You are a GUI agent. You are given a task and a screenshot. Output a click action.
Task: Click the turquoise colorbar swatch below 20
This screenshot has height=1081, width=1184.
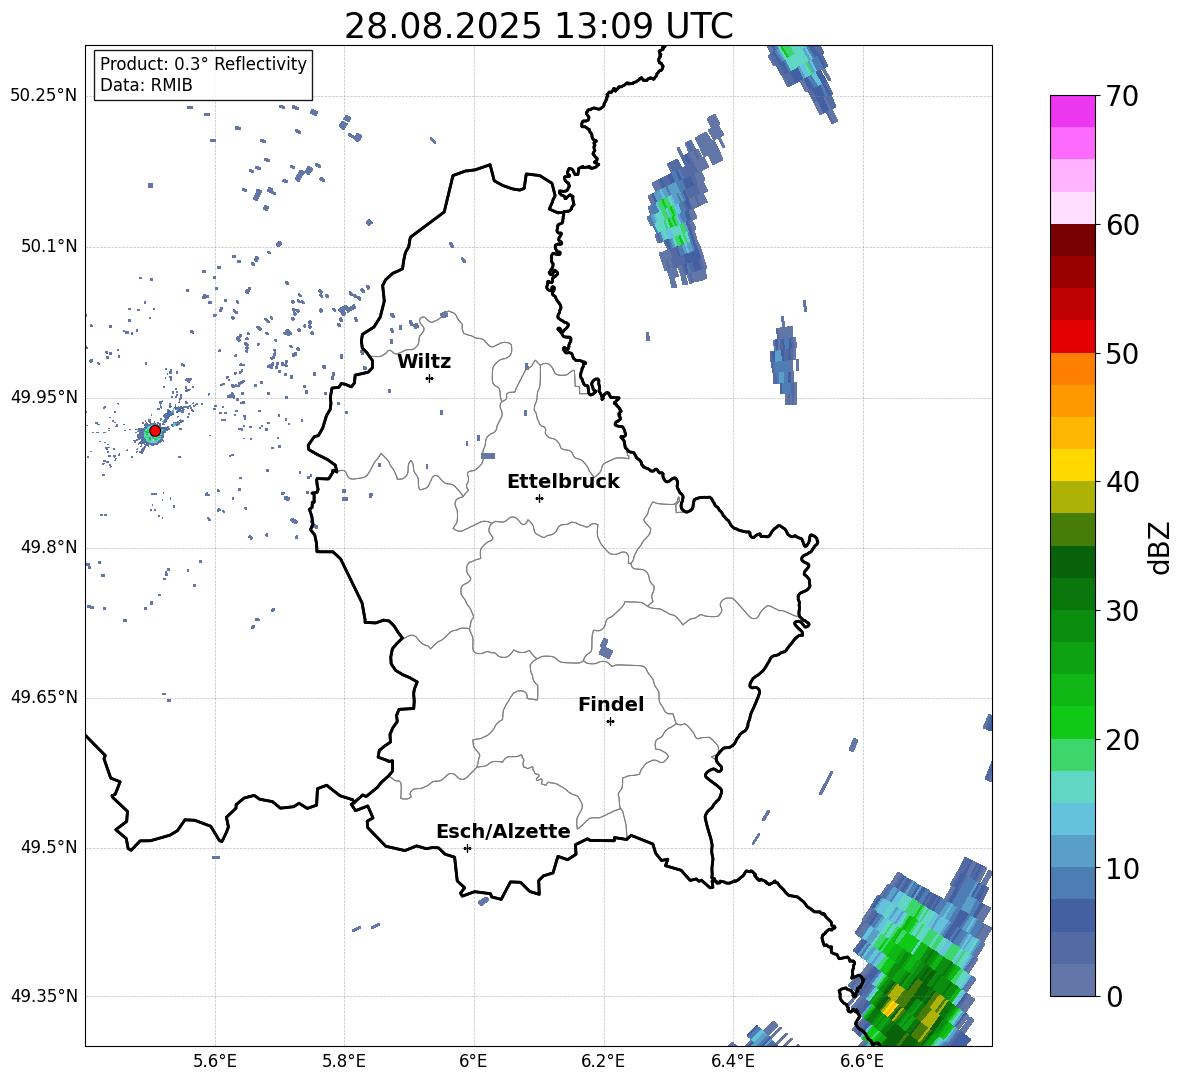click(1072, 787)
